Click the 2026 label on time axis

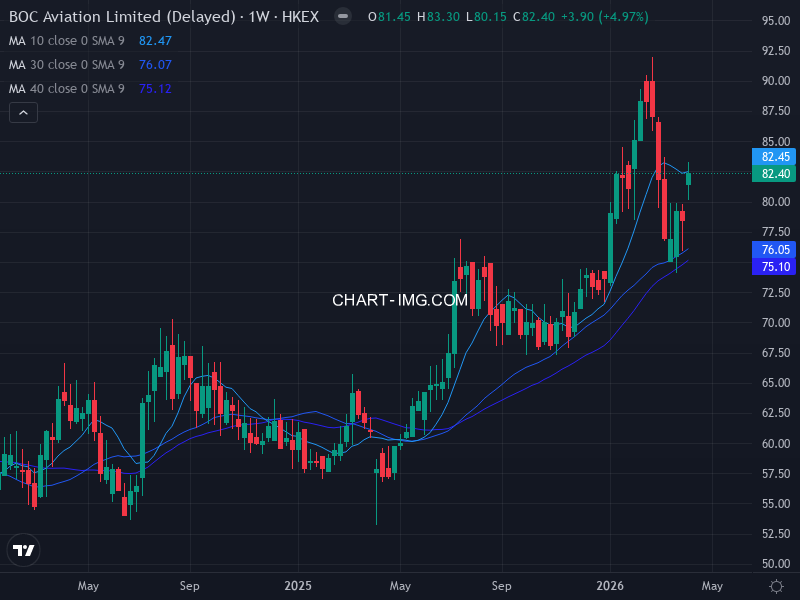[x=610, y=586]
